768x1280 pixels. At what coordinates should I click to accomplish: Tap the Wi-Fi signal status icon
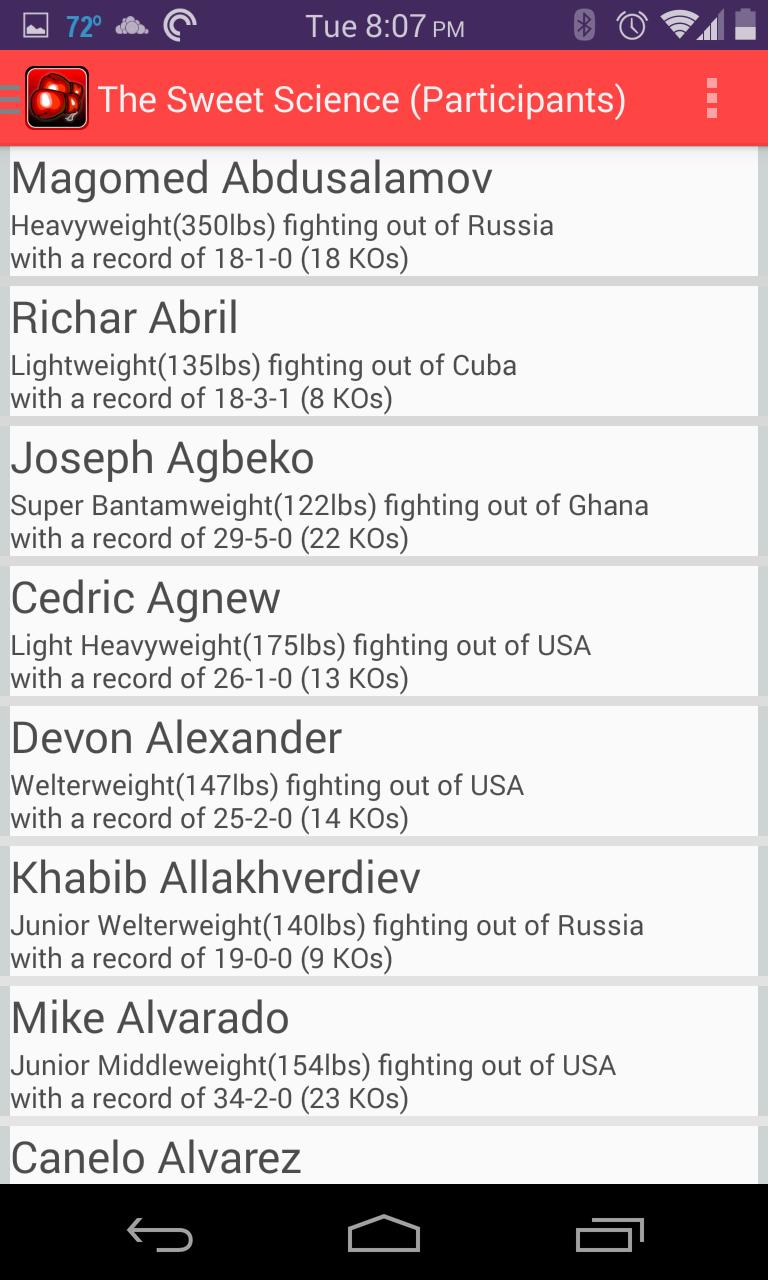pyautogui.click(x=680, y=25)
